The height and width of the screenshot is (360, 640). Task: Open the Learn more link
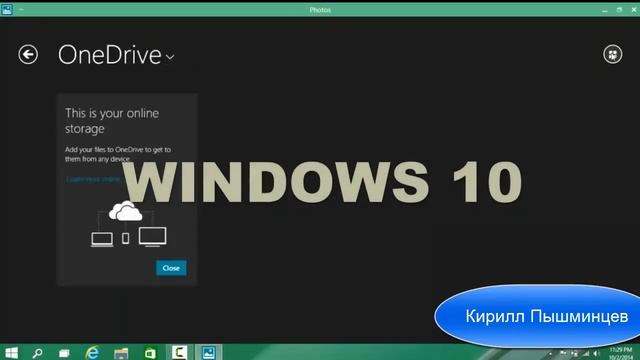tap(93, 179)
